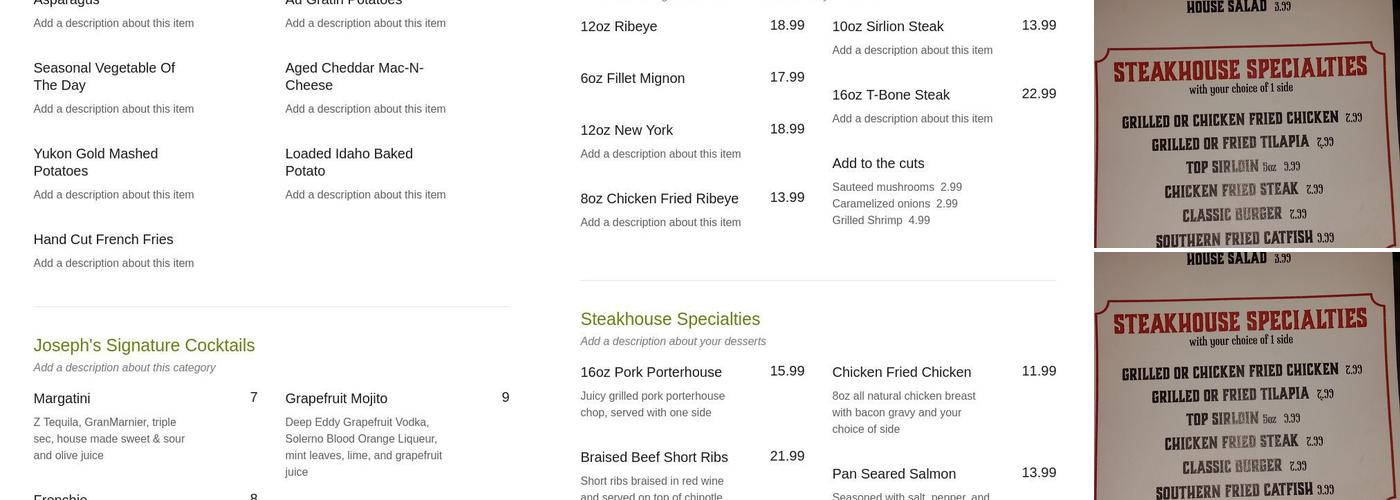Click the Joseph's Signature Cocktails category heading
1400x500 pixels.
click(144, 345)
